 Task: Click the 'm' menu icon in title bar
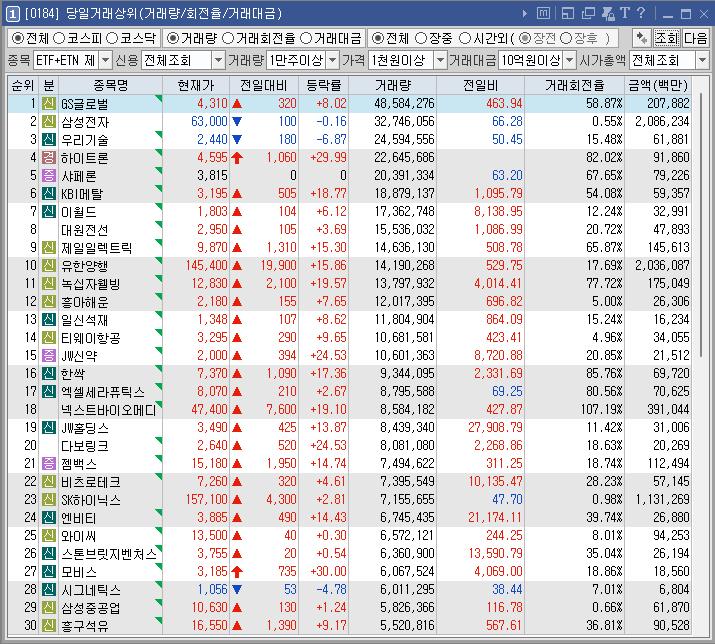(x=543, y=13)
